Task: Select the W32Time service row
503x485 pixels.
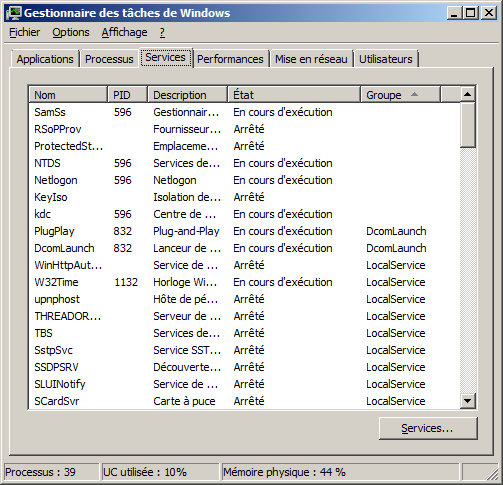Action: coord(244,282)
